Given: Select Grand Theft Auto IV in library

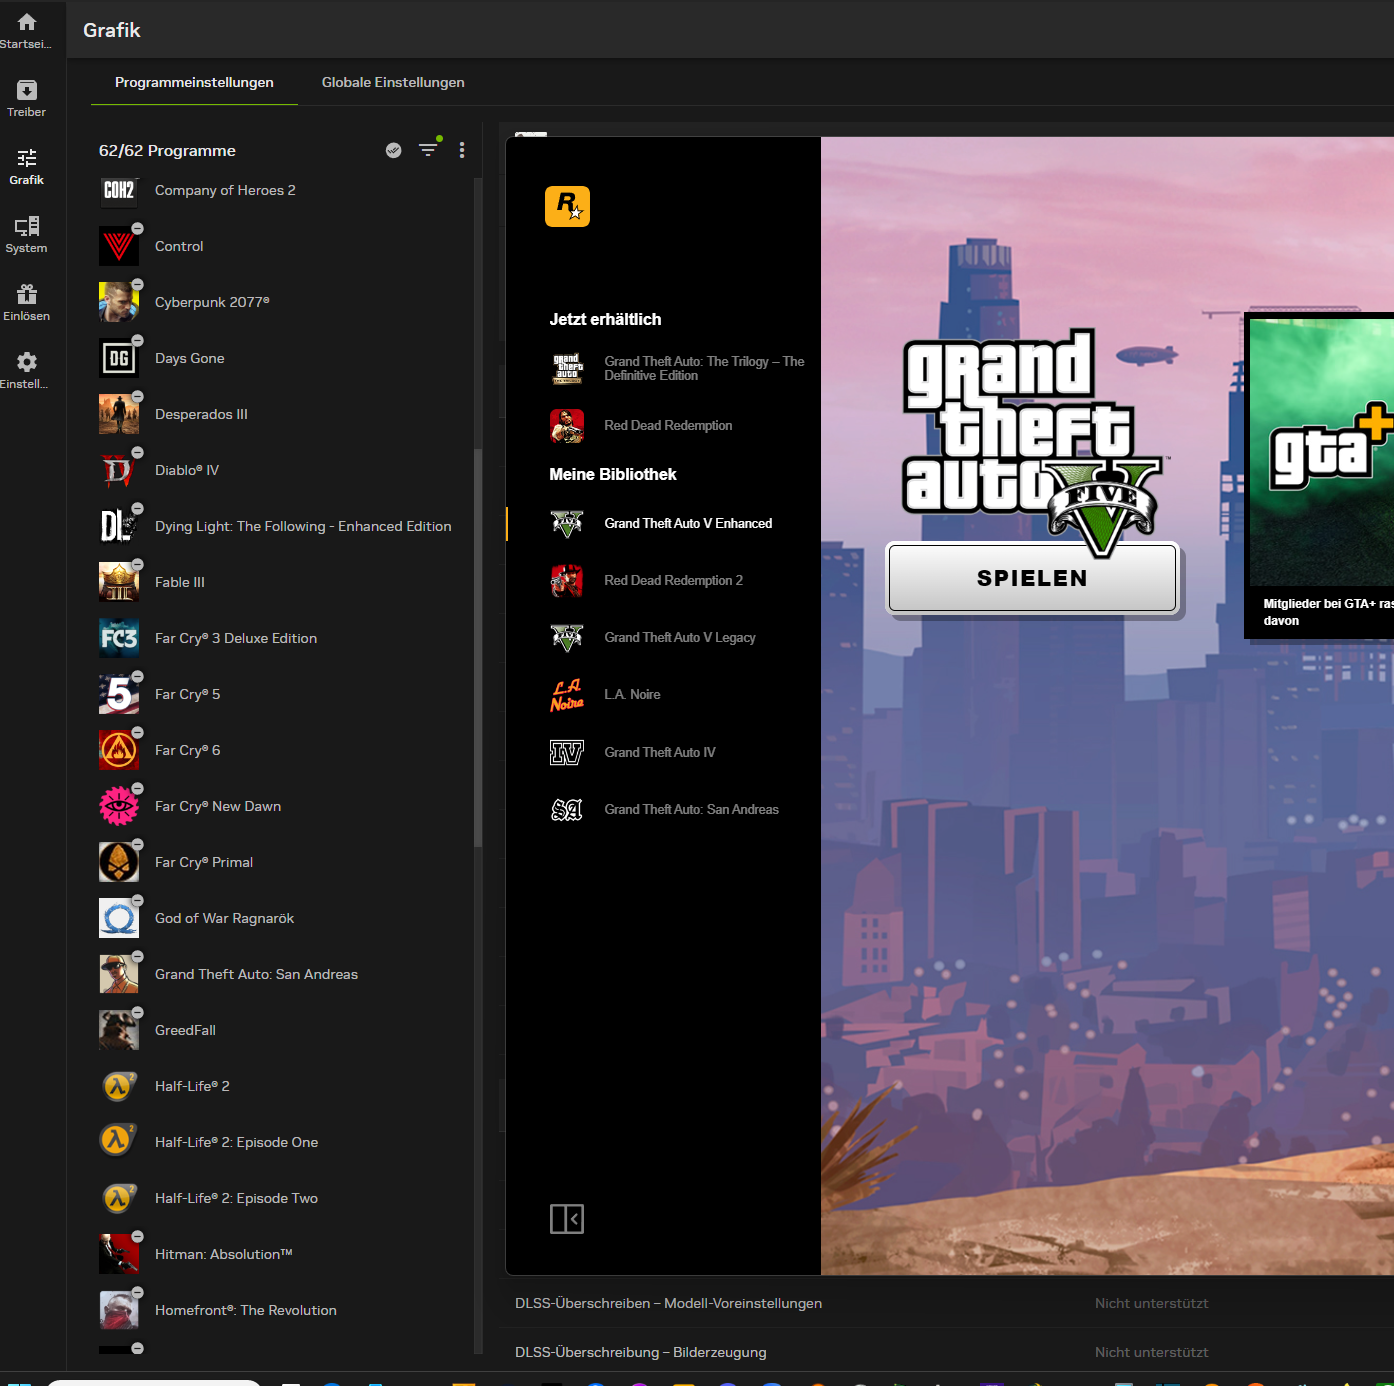Looking at the screenshot, I should click(663, 752).
